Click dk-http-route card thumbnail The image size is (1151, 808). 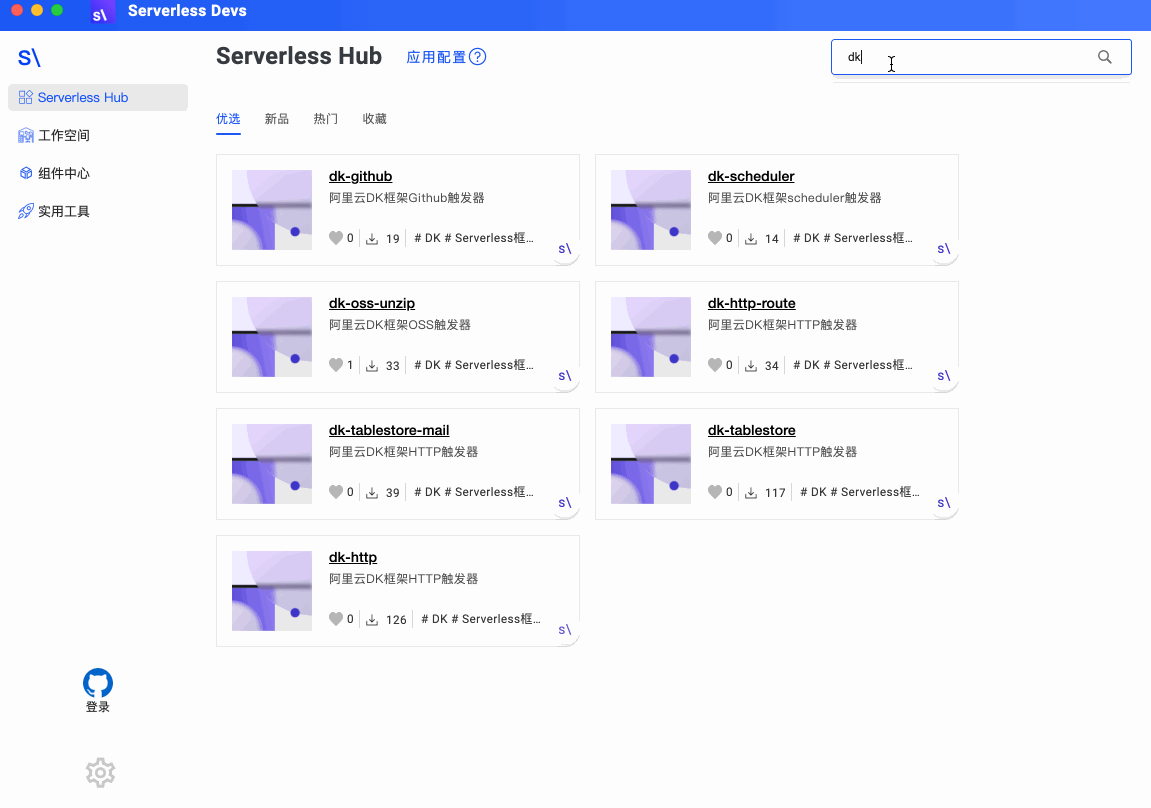pyautogui.click(x=650, y=337)
